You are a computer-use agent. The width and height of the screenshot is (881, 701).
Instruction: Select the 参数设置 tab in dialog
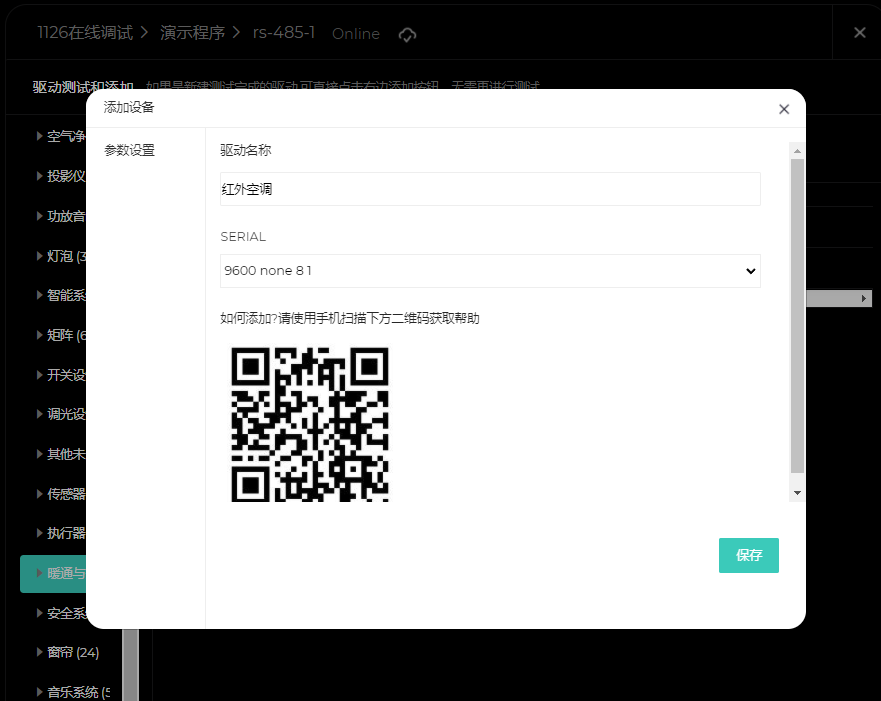129,150
